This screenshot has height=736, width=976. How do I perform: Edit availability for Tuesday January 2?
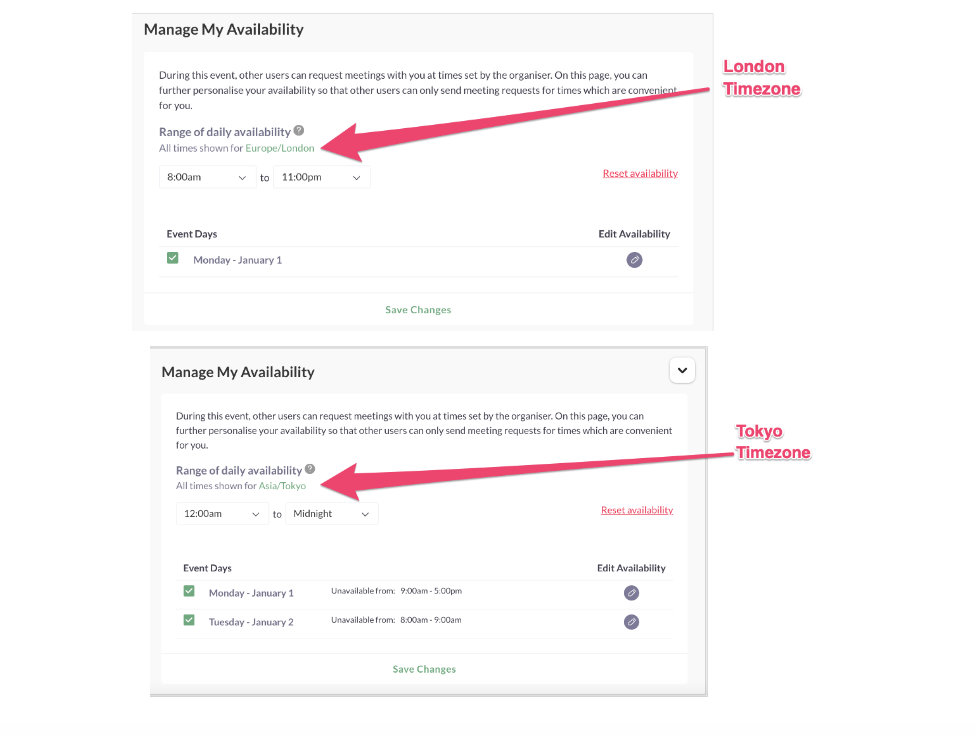pos(631,621)
